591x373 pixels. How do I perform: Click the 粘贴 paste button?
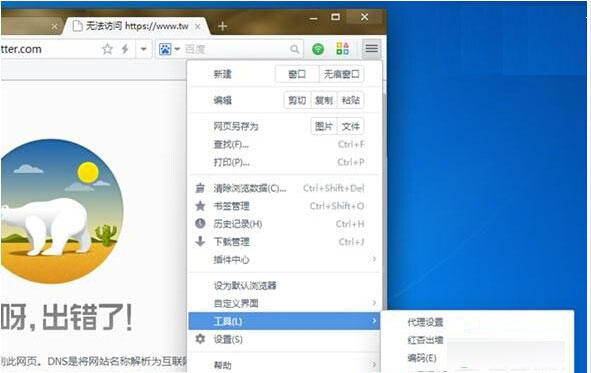coord(351,100)
